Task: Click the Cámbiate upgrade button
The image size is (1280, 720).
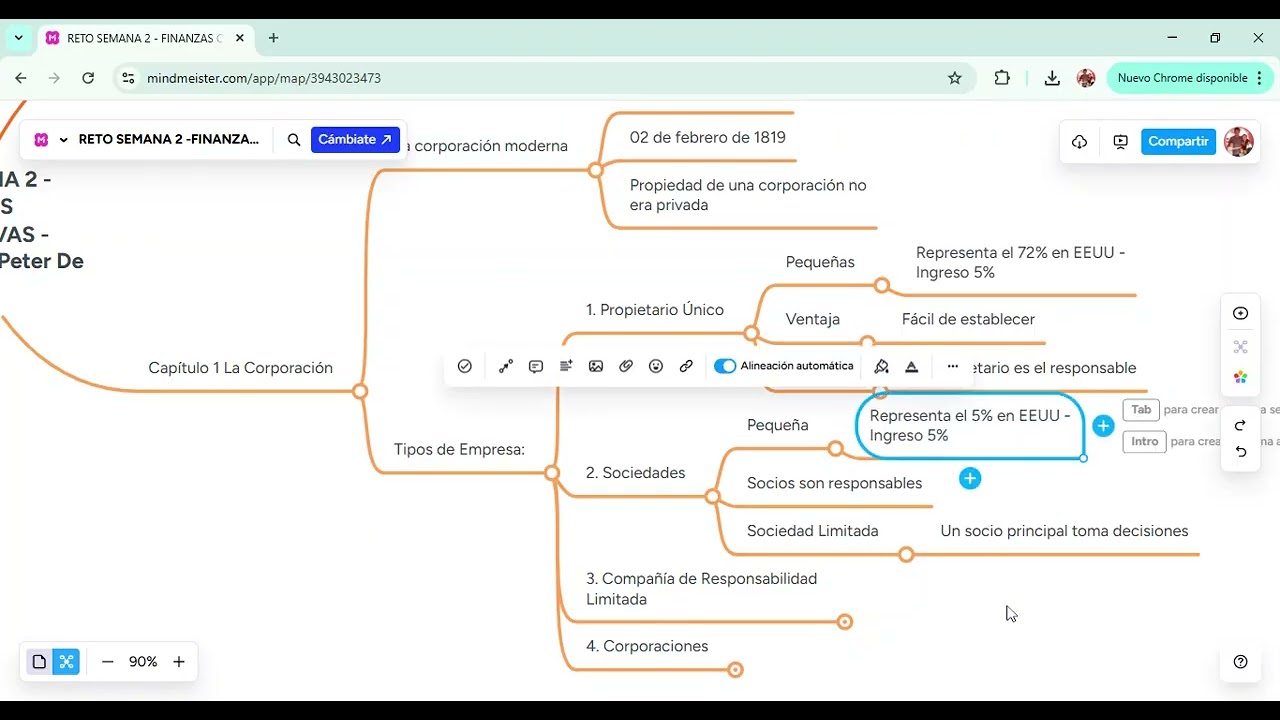Action: (355, 140)
